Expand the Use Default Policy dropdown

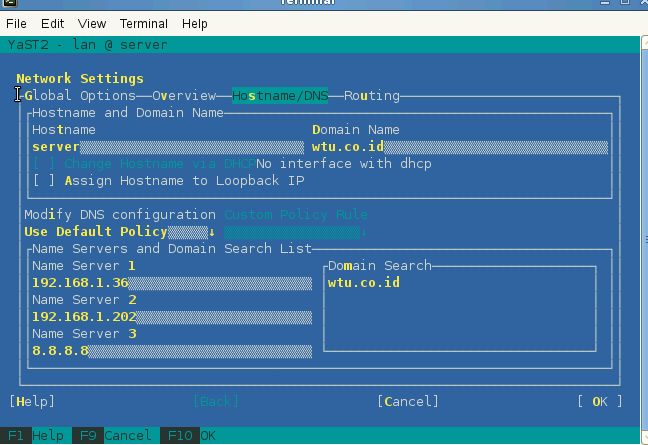120,232
